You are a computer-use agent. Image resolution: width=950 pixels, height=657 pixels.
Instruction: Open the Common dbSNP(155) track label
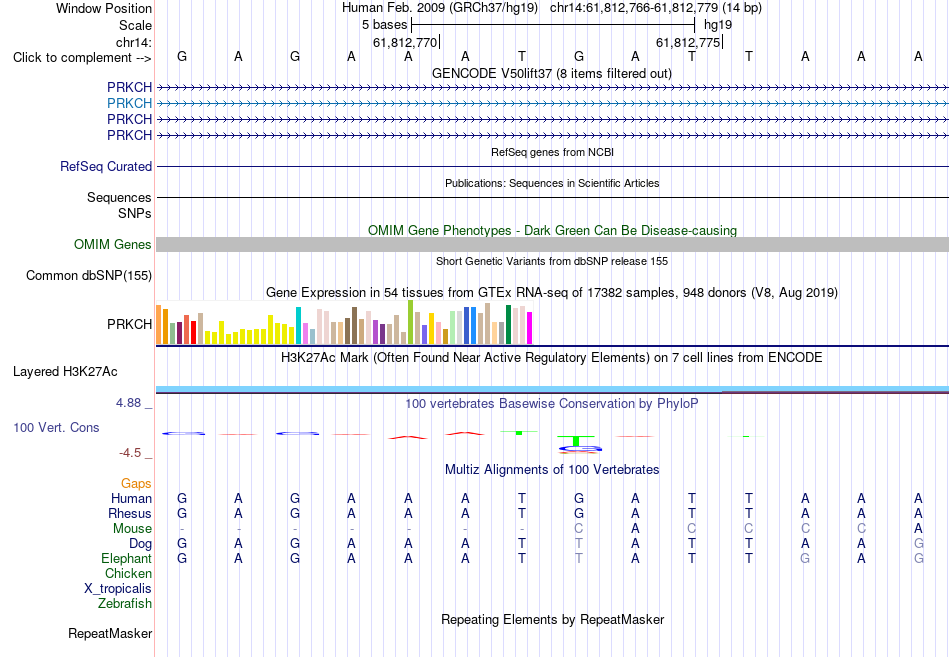89,275
